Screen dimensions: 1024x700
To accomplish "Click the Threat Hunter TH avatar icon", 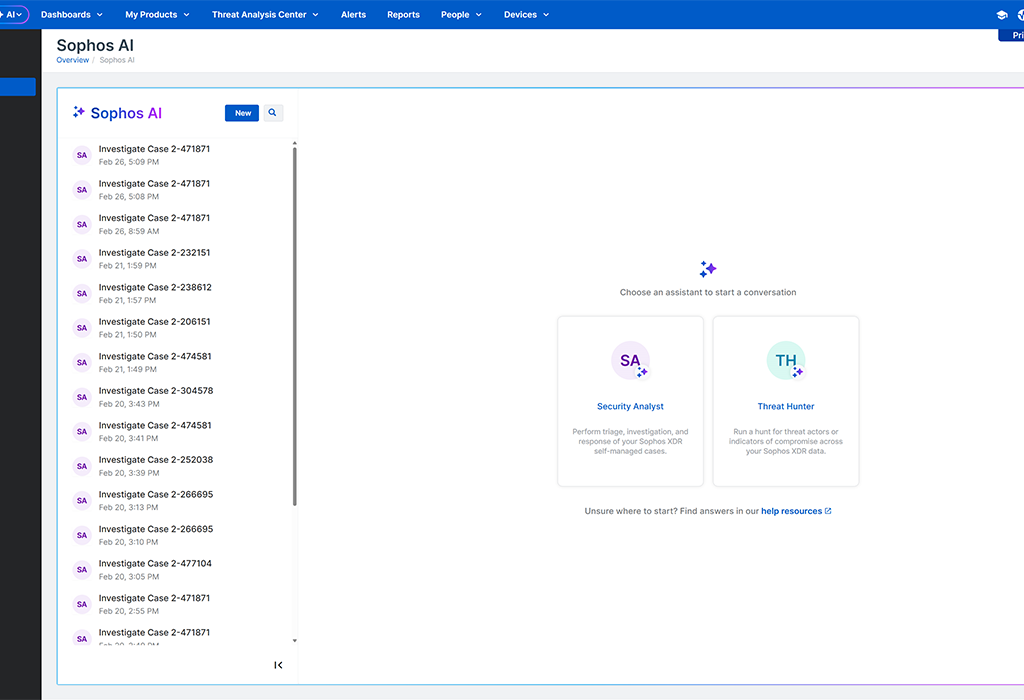I will (x=786, y=361).
